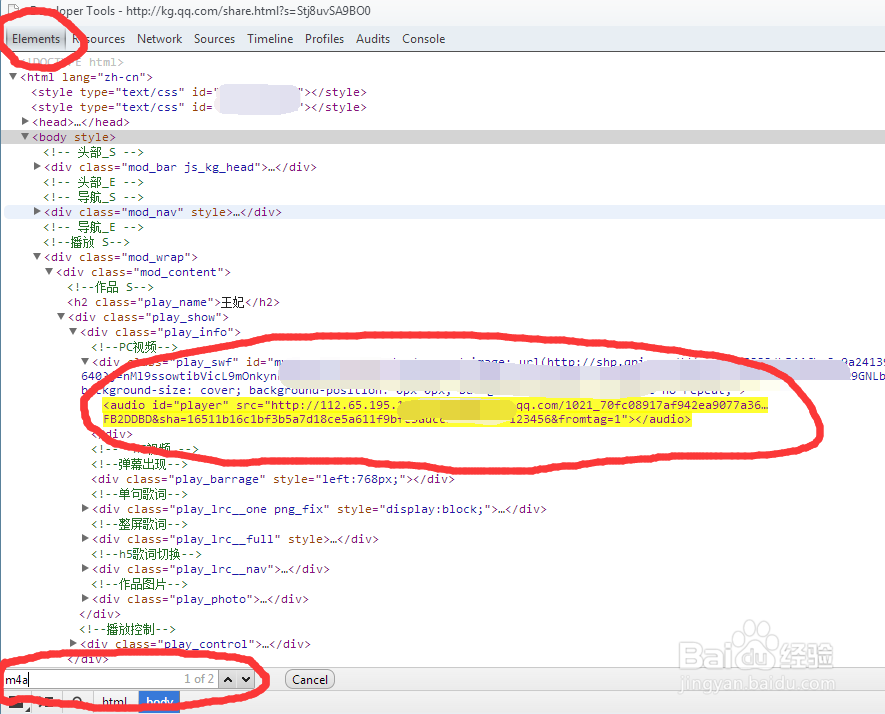Image resolution: width=885 pixels, height=714 pixels.
Task: Collapse the play_info div
Action: click(73, 332)
